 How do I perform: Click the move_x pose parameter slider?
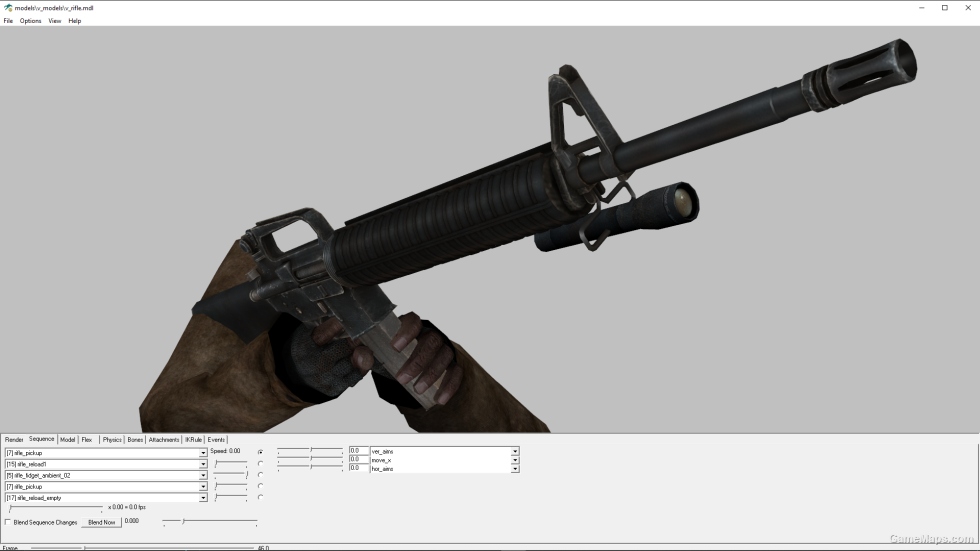tap(311, 459)
